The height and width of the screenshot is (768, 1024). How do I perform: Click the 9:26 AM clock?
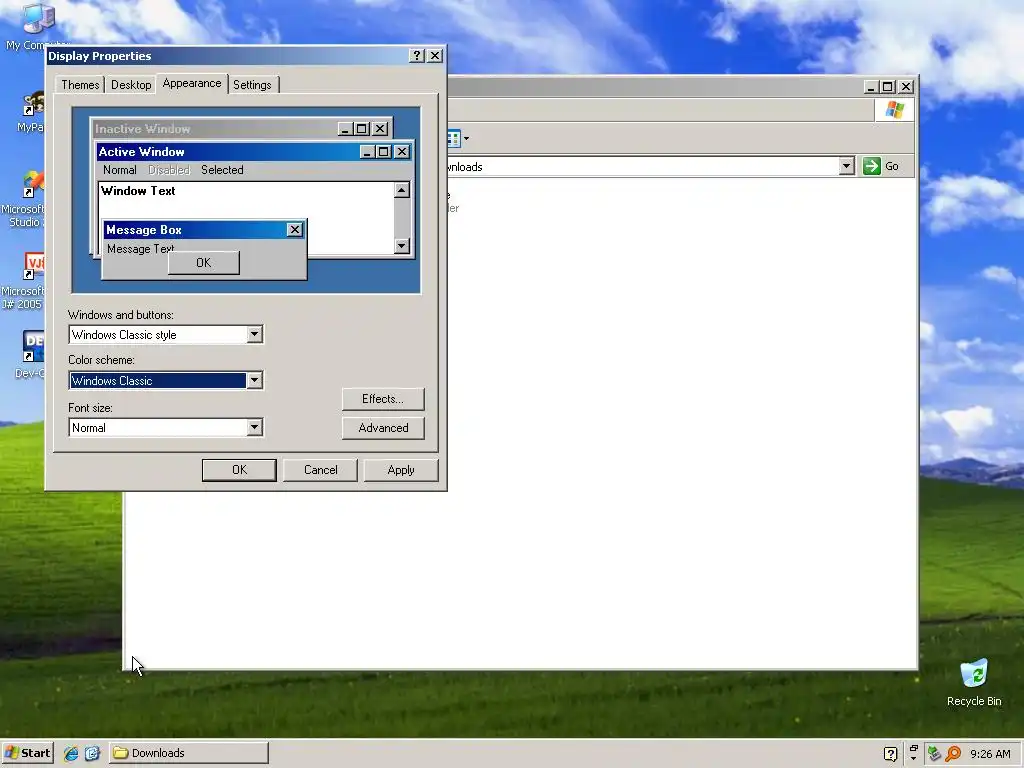[x=990, y=754]
